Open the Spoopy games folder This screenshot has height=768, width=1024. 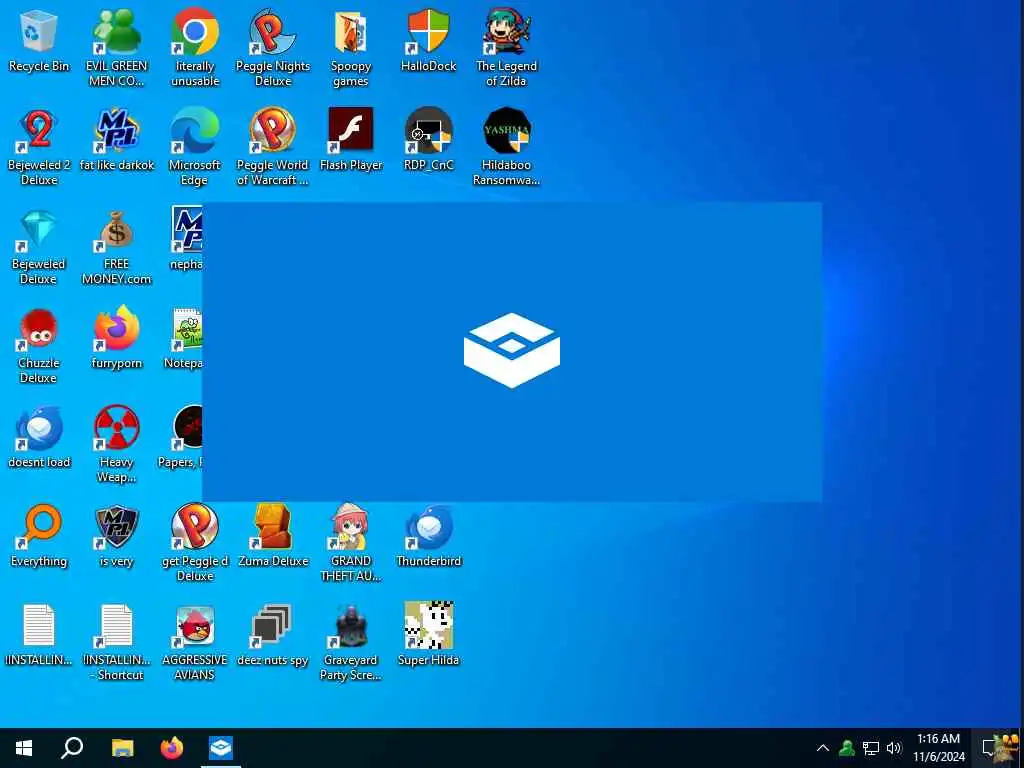click(351, 48)
